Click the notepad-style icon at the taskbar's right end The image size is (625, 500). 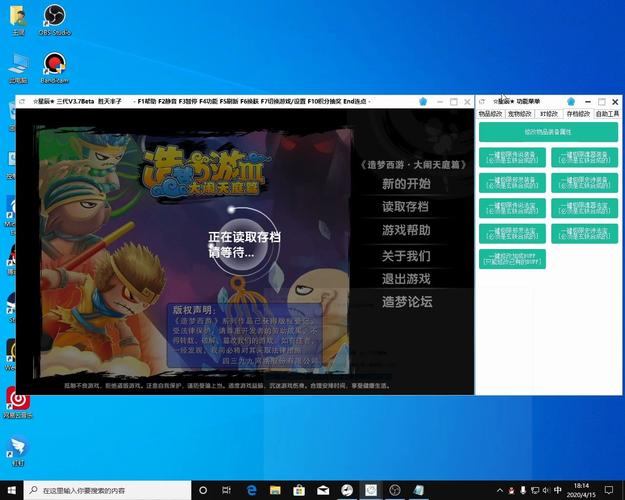[x=419, y=490]
